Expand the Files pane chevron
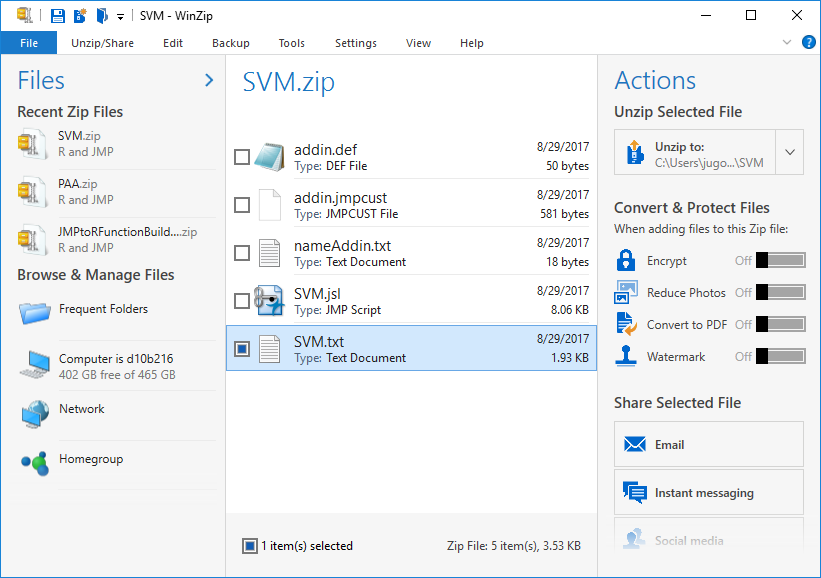The image size is (821, 578). pos(209,80)
